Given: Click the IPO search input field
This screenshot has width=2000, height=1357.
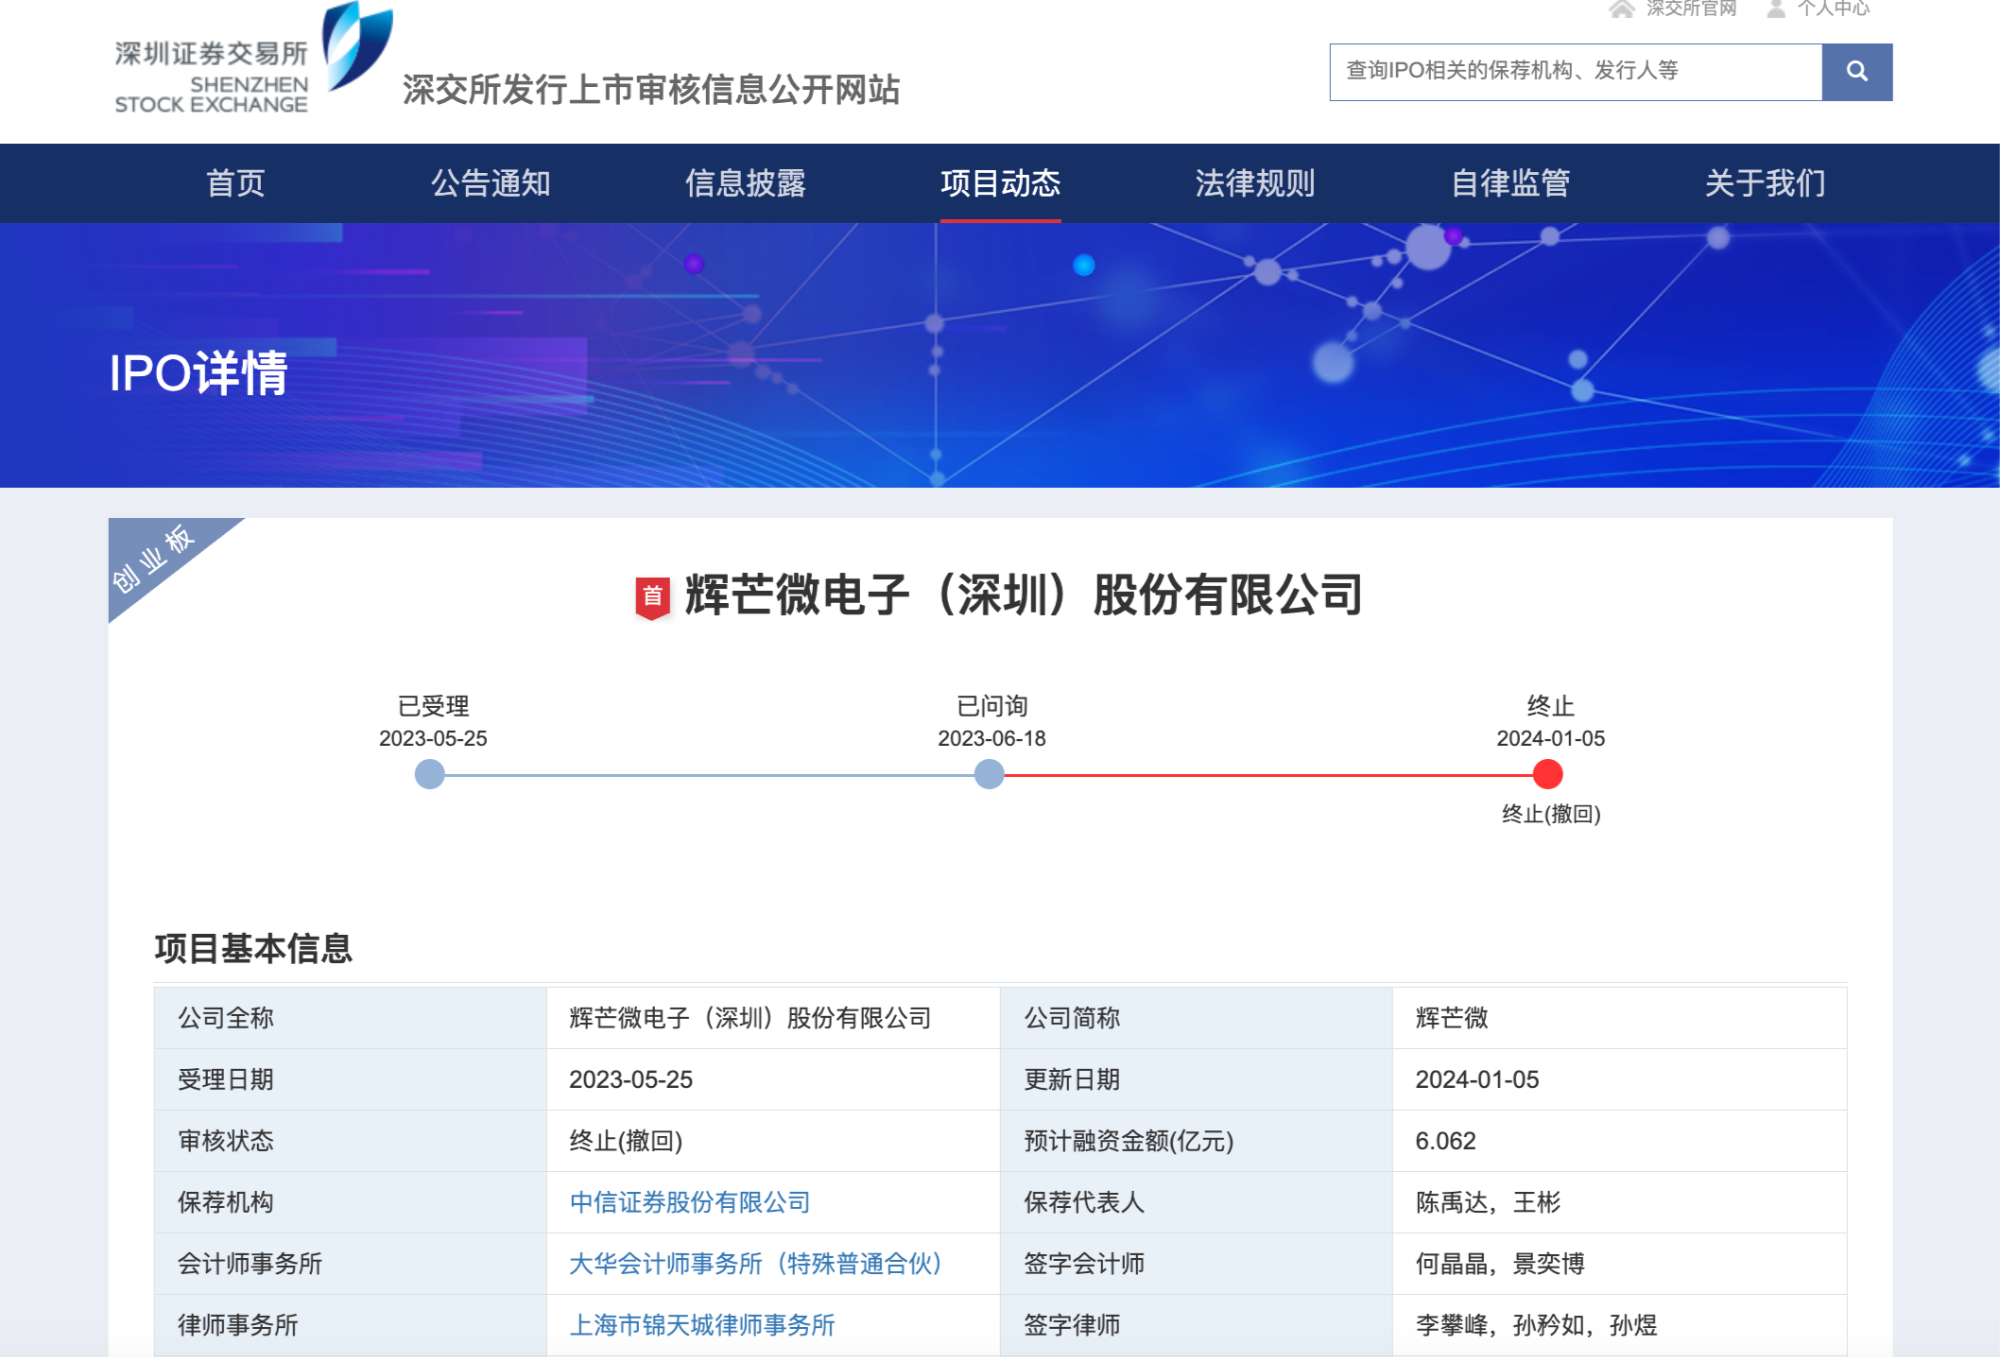Looking at the screenshot, I should pos(1575,71).
